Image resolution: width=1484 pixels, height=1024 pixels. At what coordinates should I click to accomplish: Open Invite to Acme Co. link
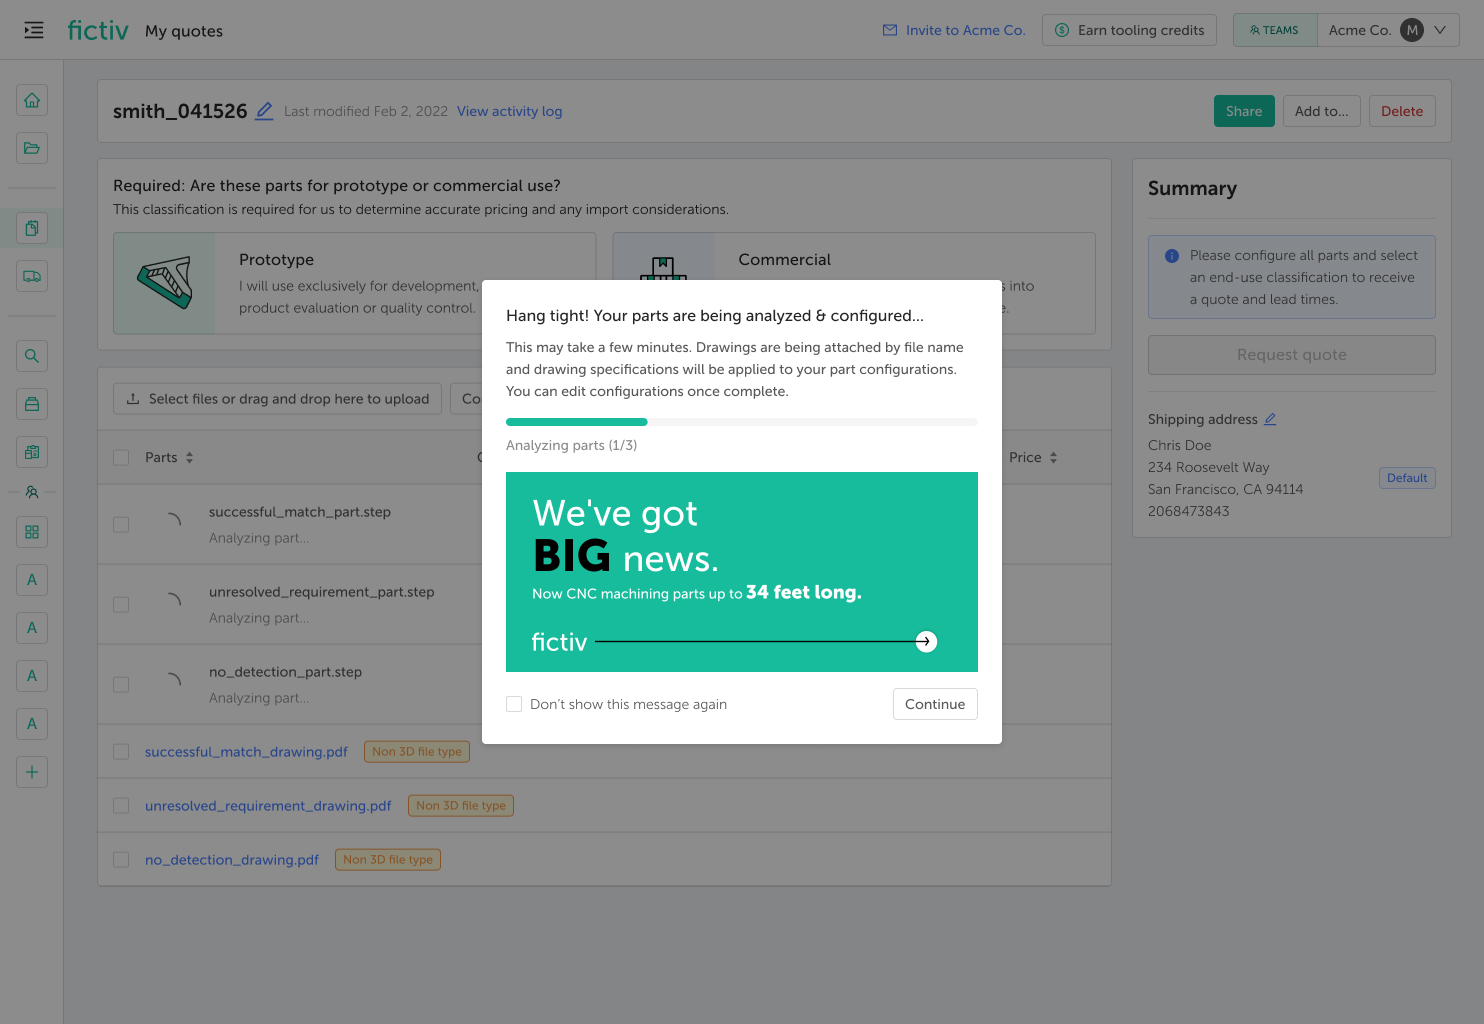click(954, 30)
